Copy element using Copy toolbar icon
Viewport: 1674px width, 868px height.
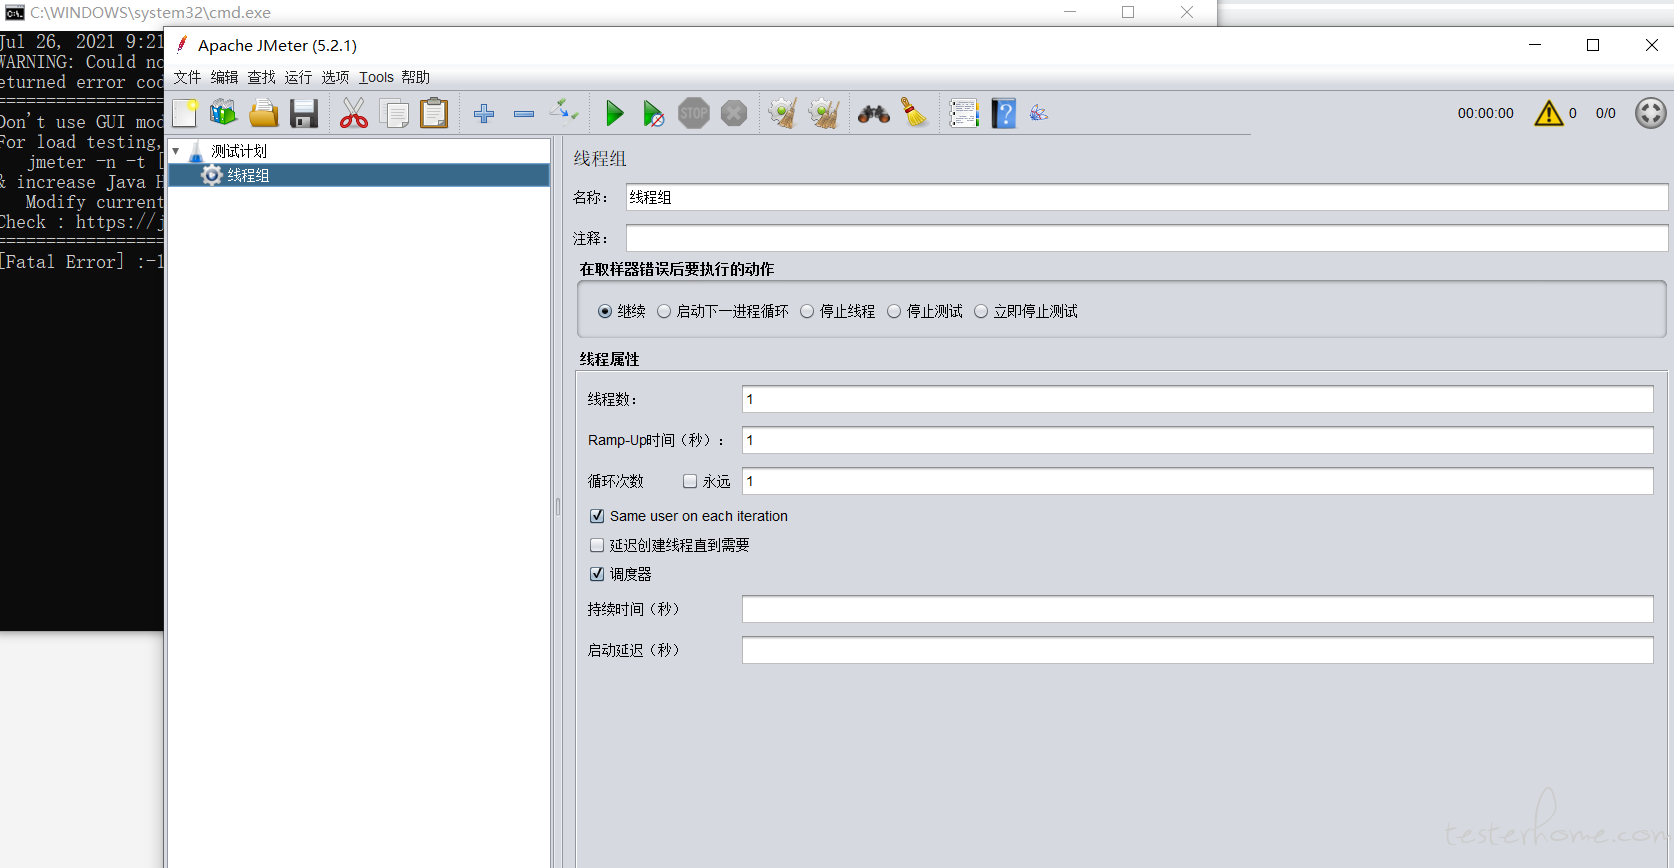(x=394, y=113)
